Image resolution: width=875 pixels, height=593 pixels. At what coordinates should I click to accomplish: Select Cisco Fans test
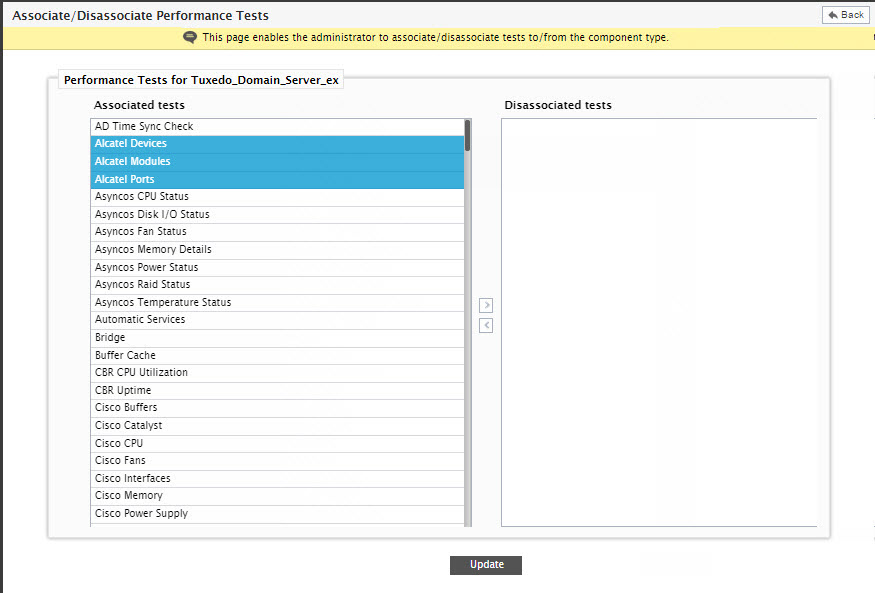click(277, 461)
